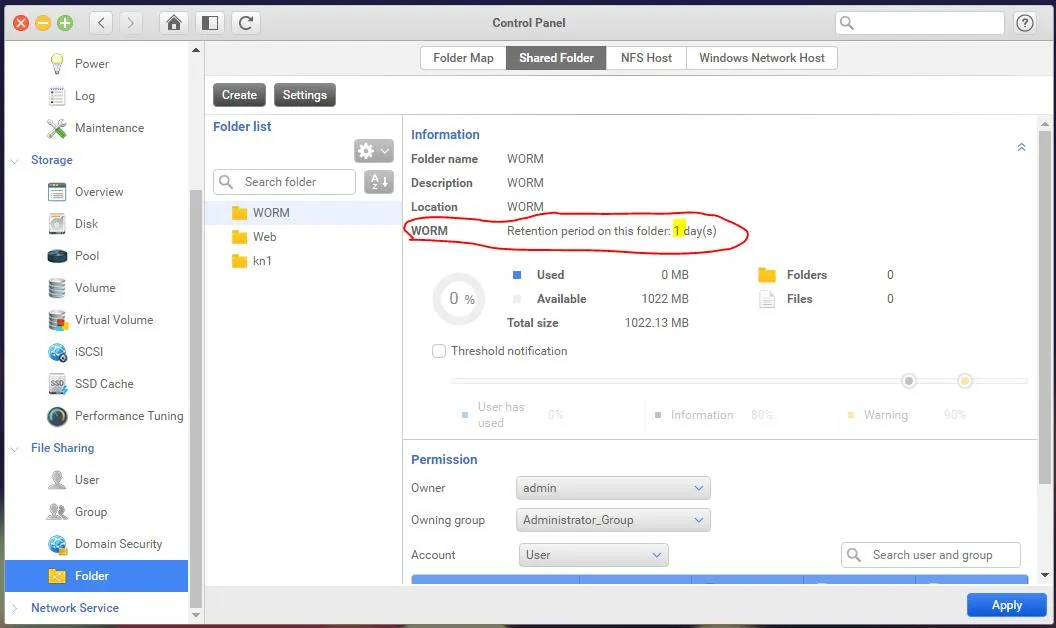Viewport: 1056px width, 628px height.
Task: Collapse the File Sharing section
Action: [15, 448]
